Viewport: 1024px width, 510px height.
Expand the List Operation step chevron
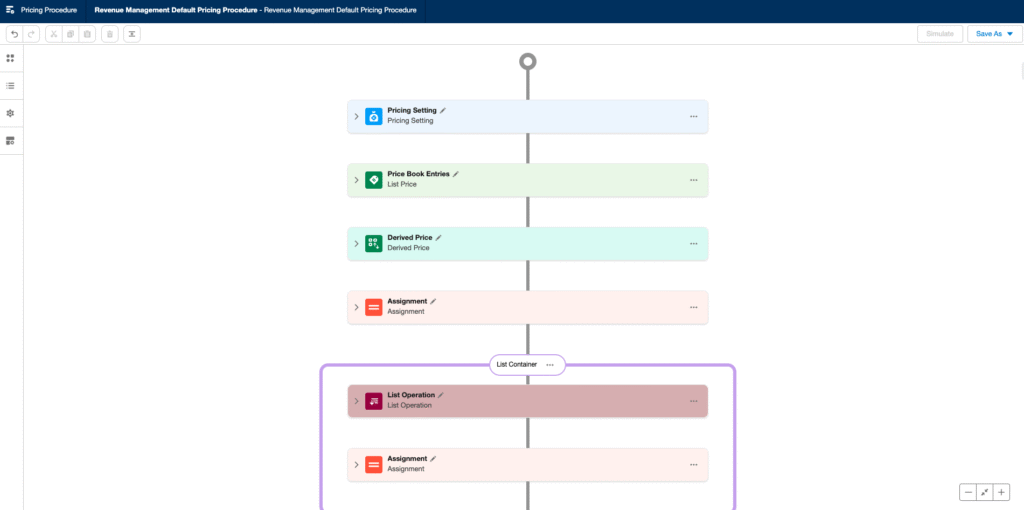pyautogui.click(x=356, y=401)
